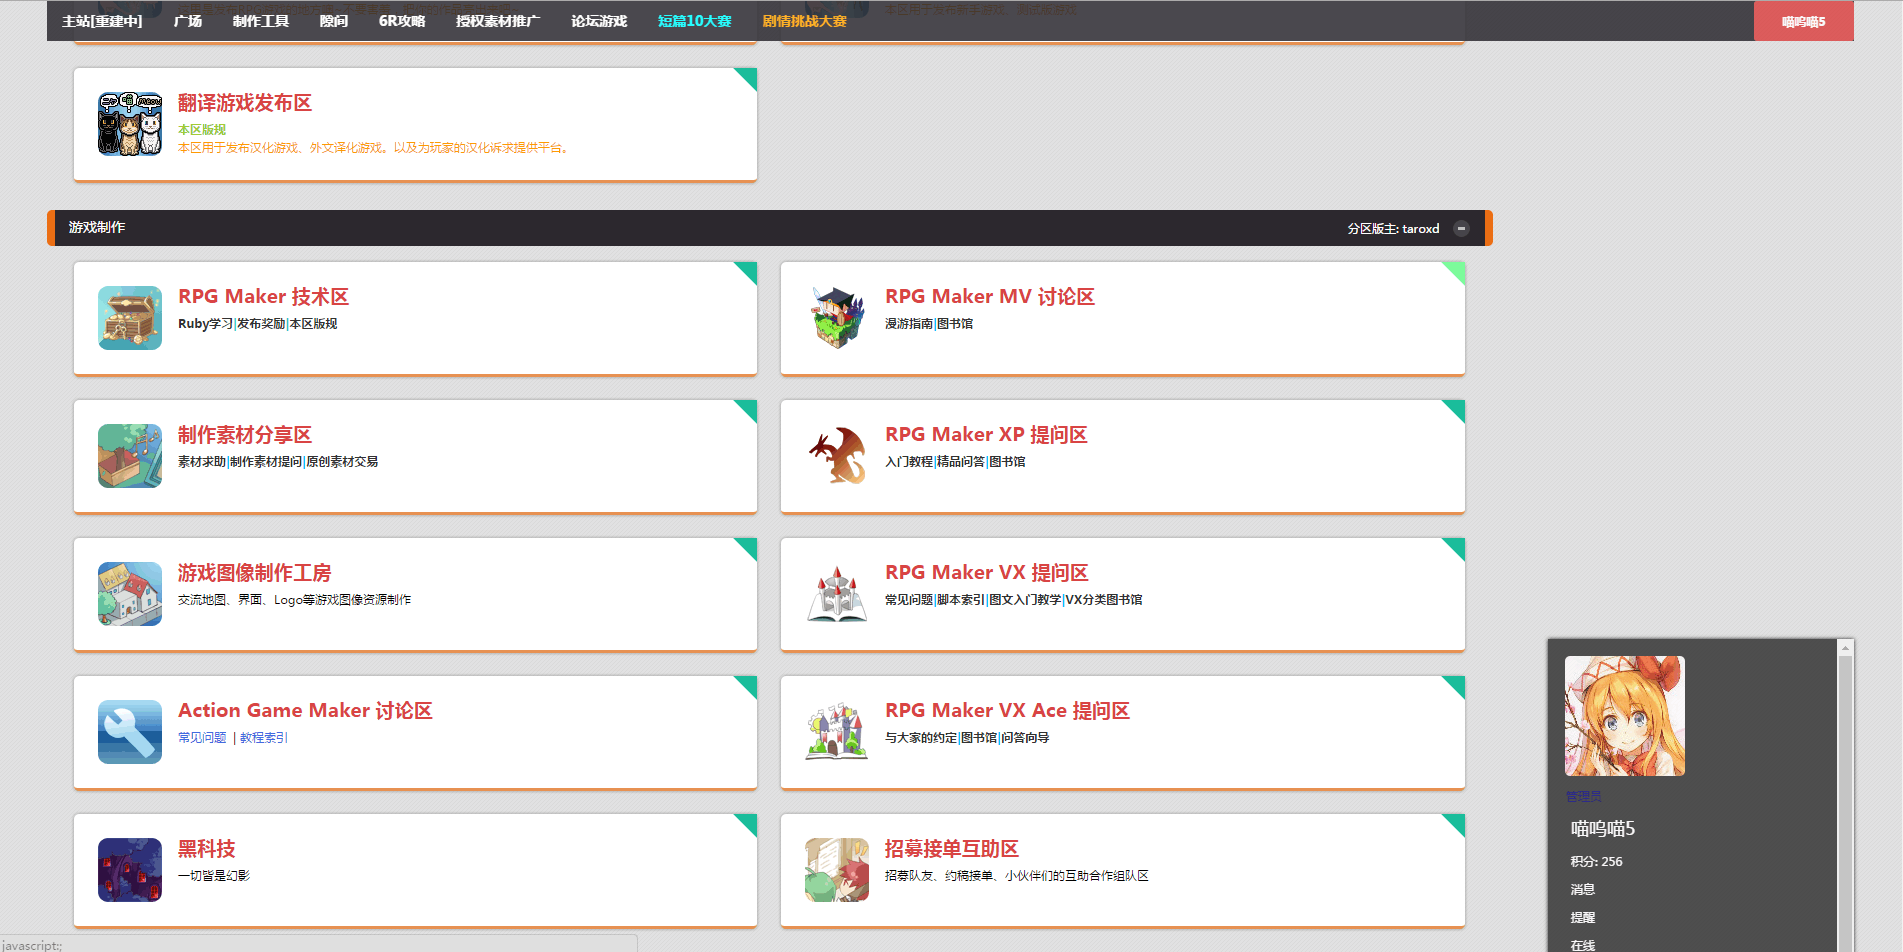
Task: Click the user panel scrollbar up arrow
Action: (1846, 649)
